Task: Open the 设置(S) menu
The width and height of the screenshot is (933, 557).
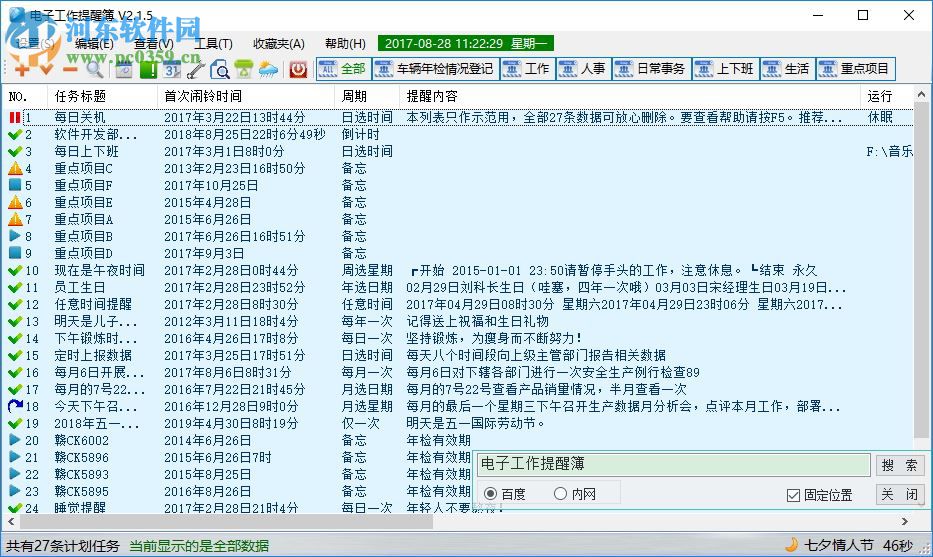Action: pyautogui.click(x=35, y=43)
